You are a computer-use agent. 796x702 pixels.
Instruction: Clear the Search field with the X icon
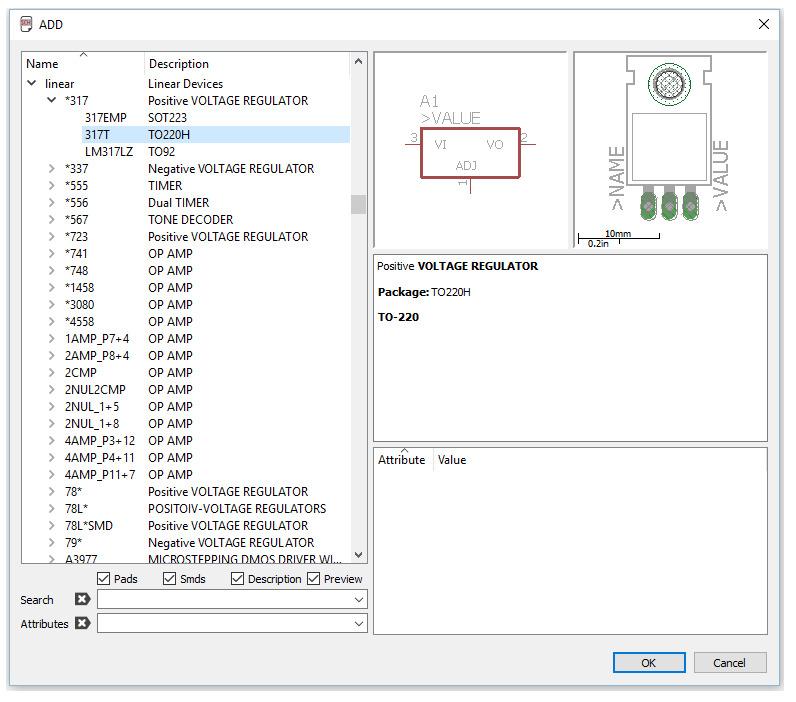(x=82, y=599)
